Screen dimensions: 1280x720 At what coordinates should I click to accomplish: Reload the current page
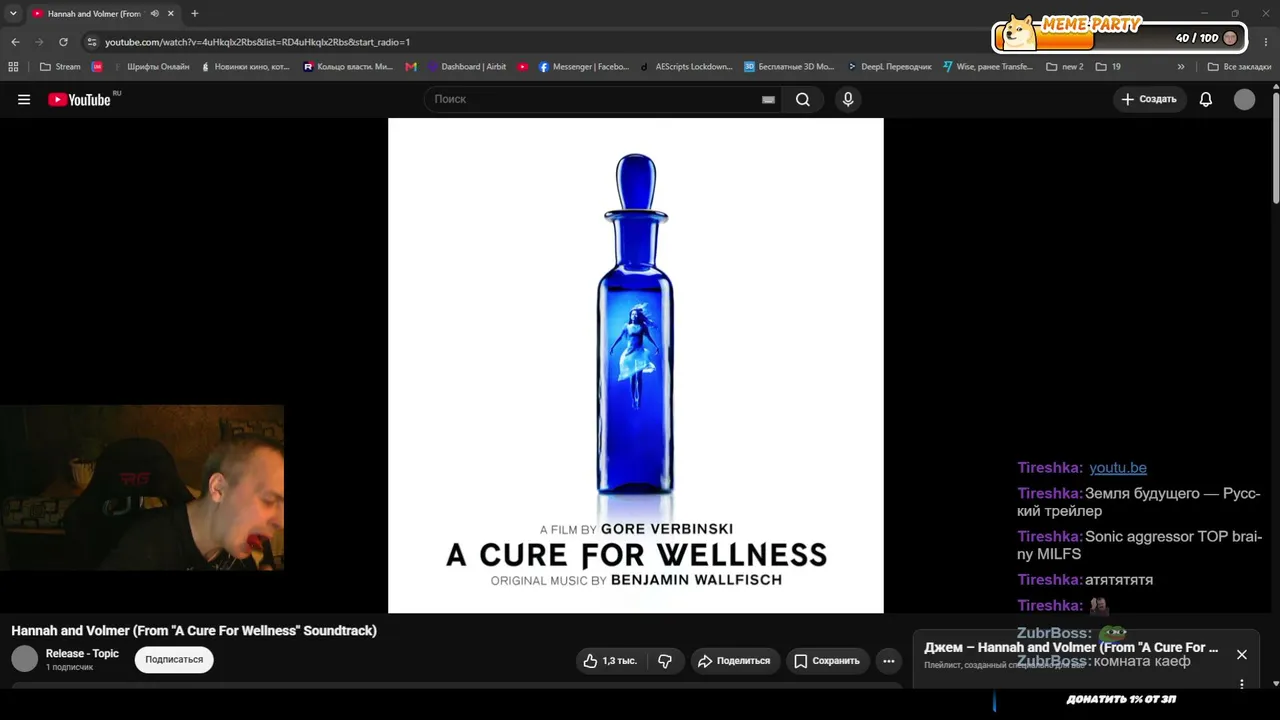(x=63, y=42)
